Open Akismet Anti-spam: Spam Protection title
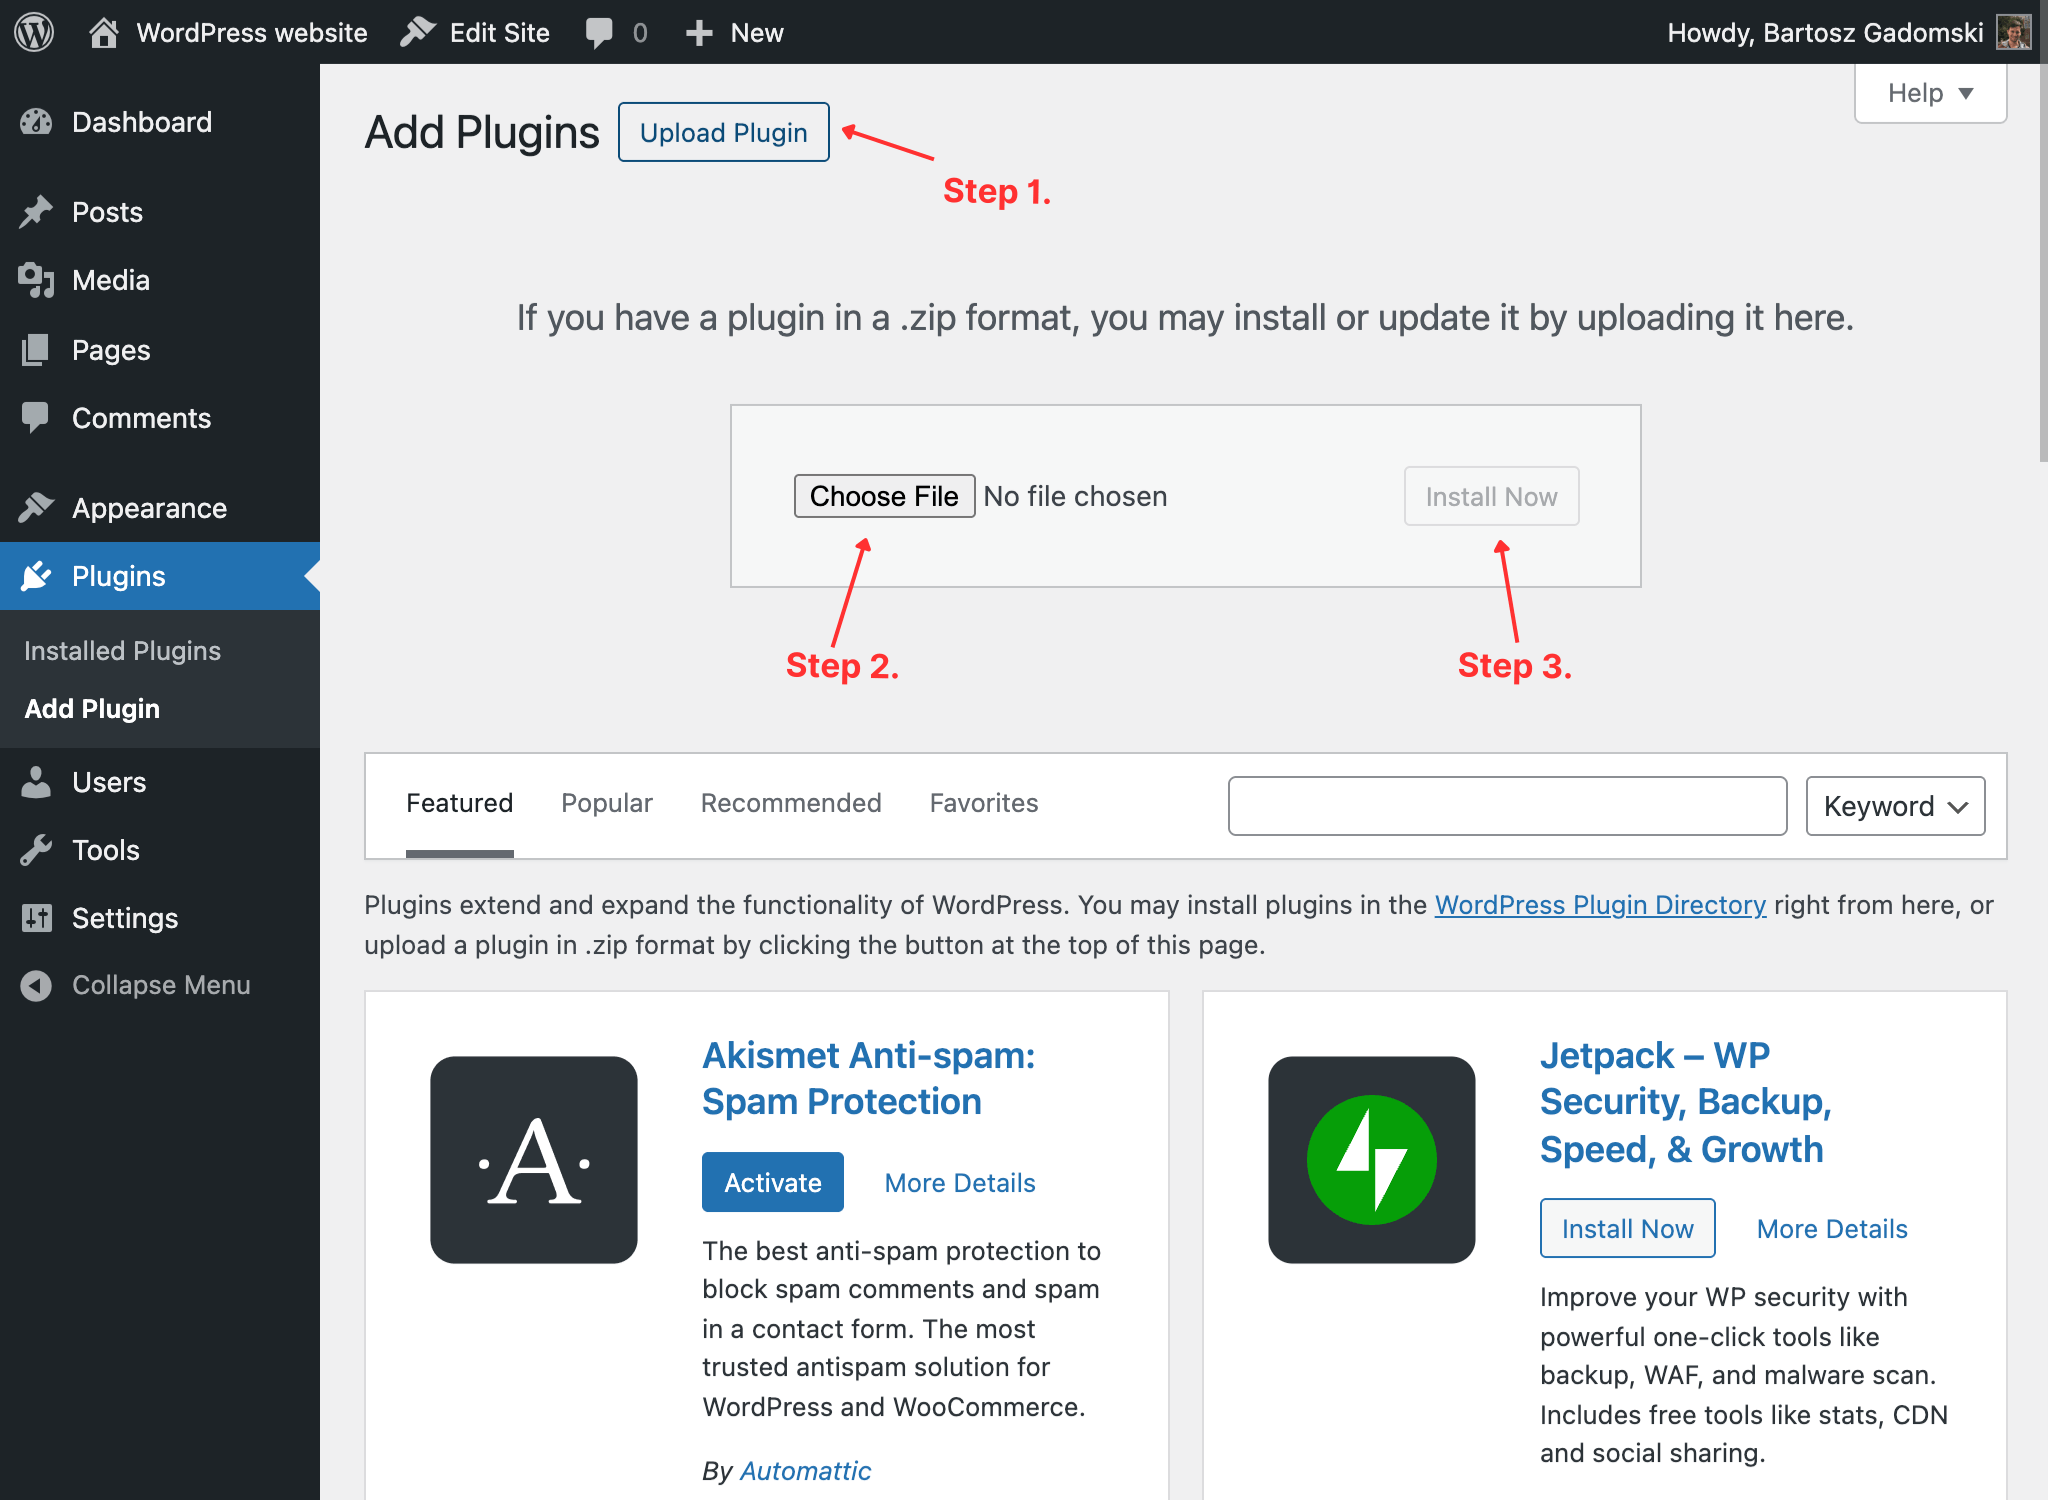The width and height of the screenshot is (2048, 1500). point(868,1078)
